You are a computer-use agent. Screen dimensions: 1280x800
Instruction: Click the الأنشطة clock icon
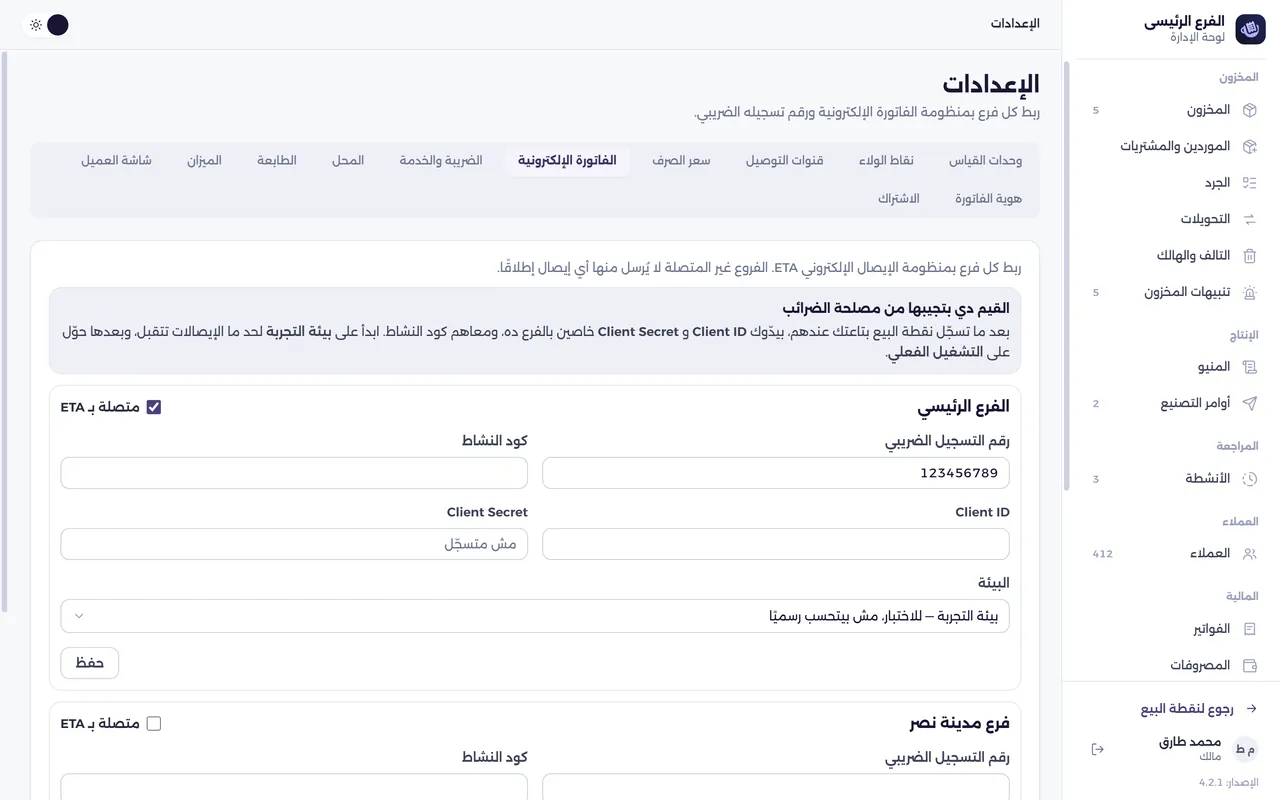tap(1249, 479)
